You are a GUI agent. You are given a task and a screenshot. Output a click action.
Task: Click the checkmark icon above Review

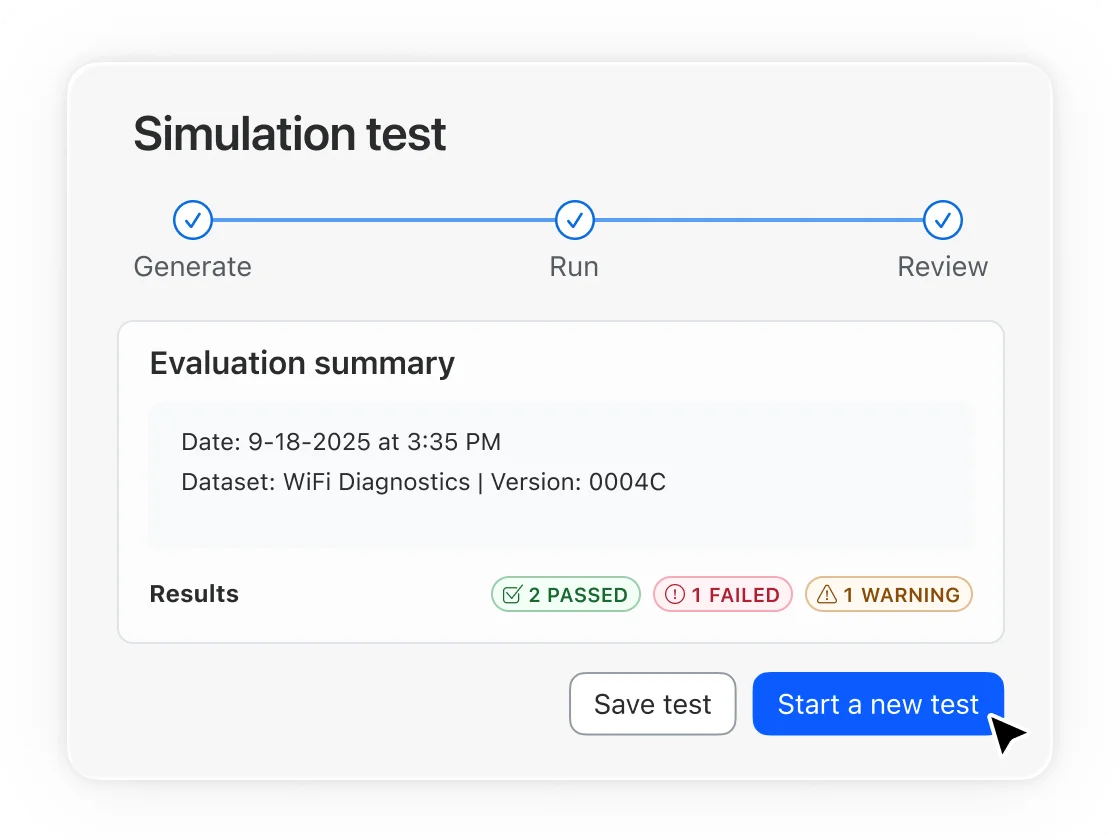(942, 220)
